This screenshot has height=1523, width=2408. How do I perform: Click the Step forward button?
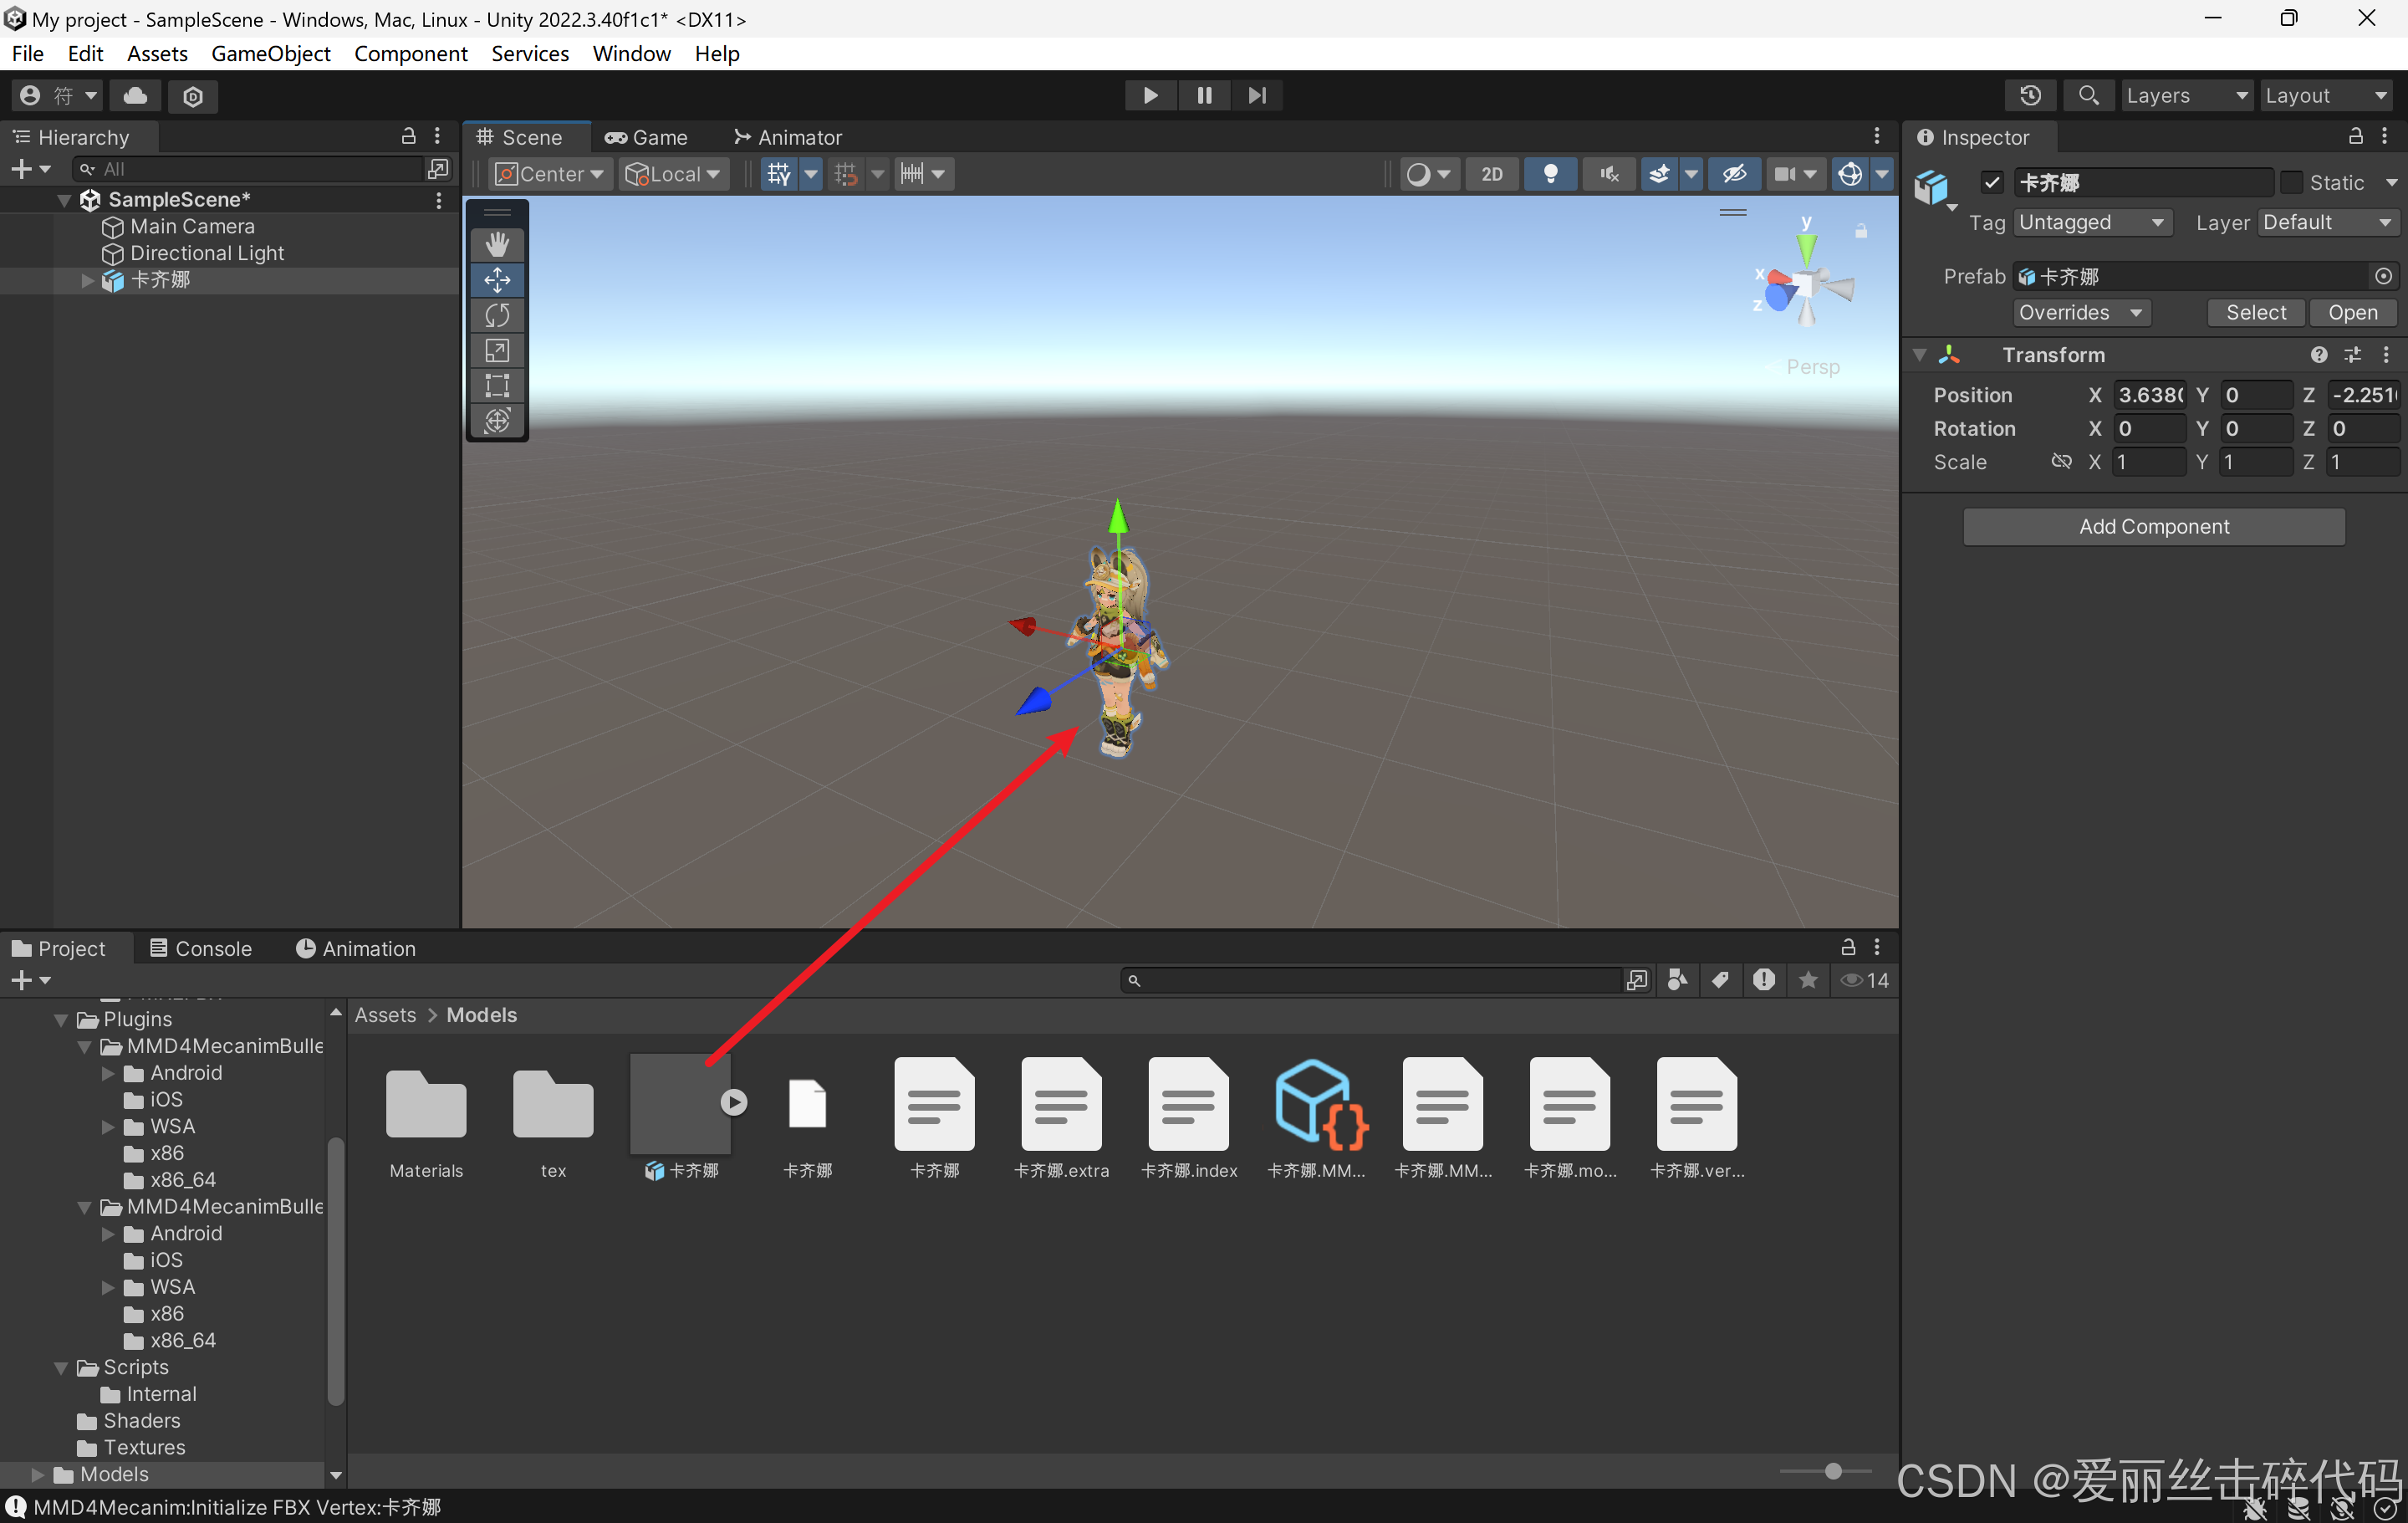coord(1257,95)
